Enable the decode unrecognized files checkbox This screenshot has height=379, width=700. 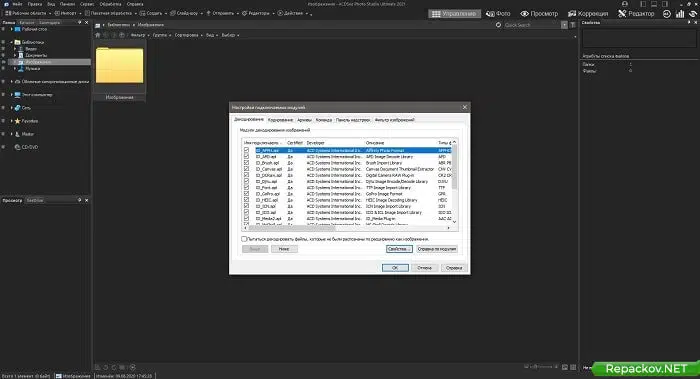[x=244, y=239]
